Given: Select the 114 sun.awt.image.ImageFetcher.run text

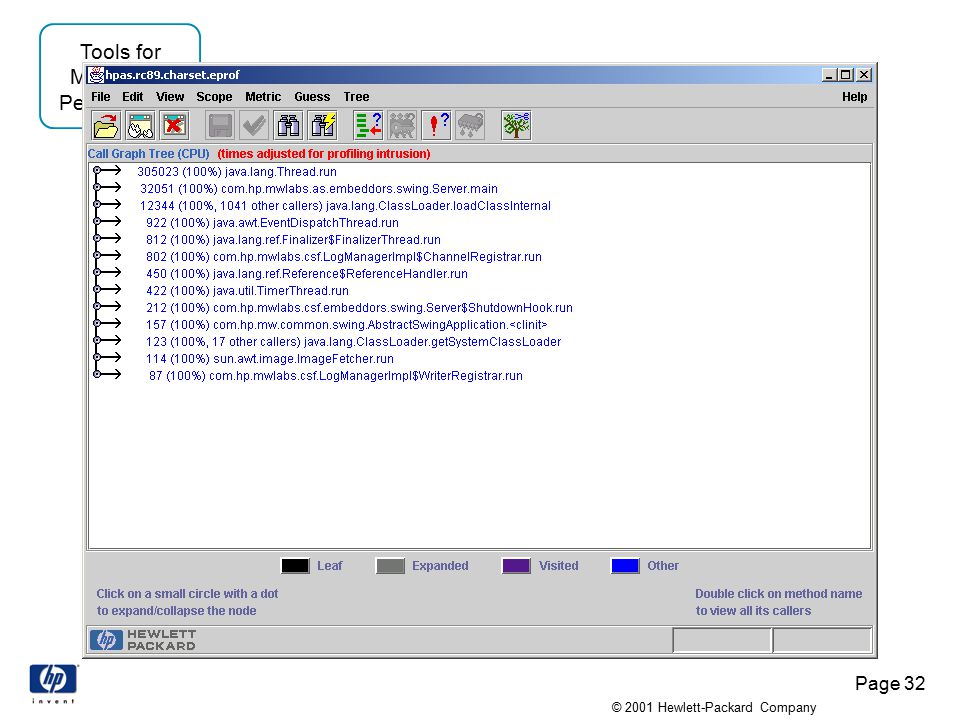Looking at the screenshot, I should point(270,359).
